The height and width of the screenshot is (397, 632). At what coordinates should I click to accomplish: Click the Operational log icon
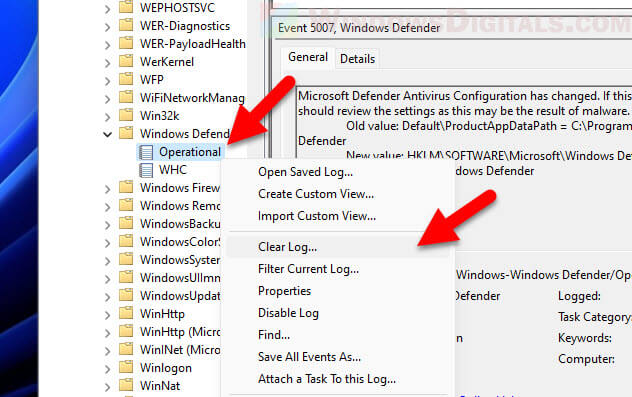146,152
